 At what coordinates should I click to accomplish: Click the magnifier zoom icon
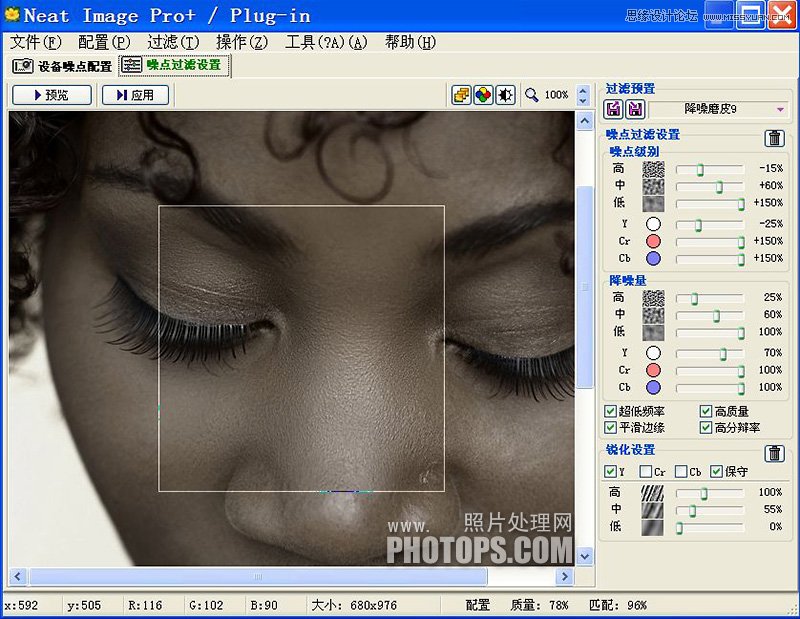point(532,95)
